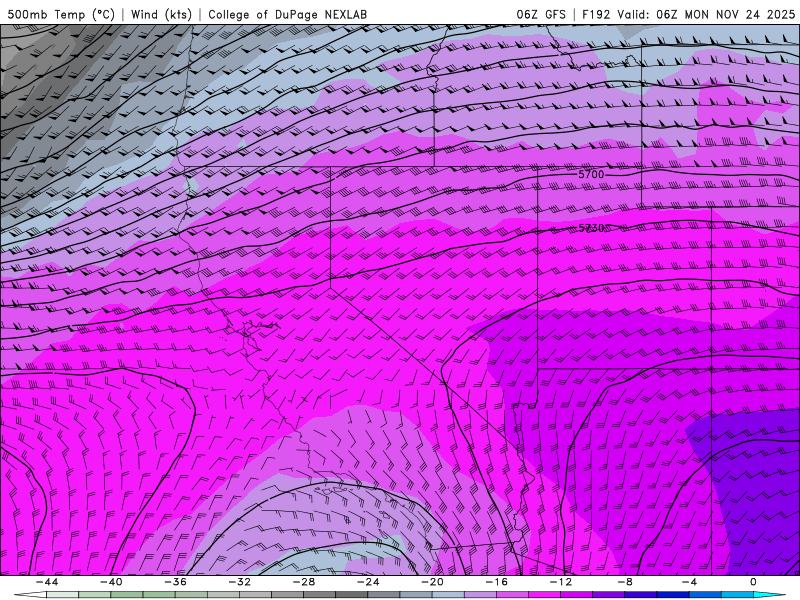Click the 5700 height contour label

click(x=591, y=174)
